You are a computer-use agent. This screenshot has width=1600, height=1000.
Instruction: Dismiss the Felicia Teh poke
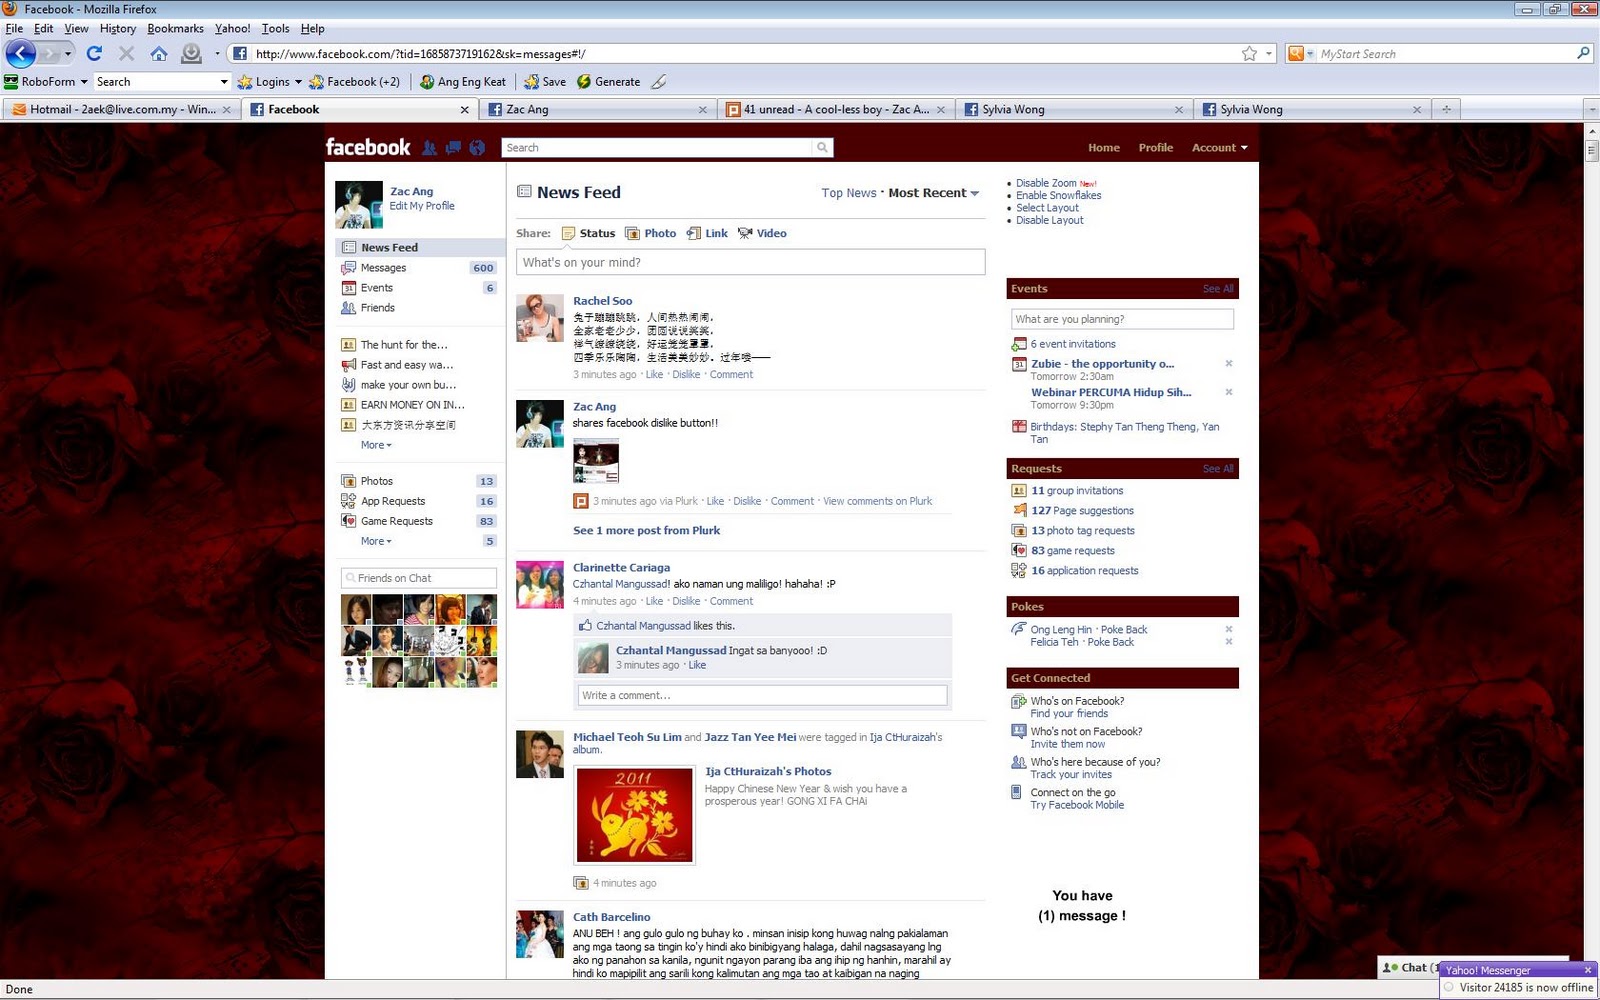tap(1229, 642)
